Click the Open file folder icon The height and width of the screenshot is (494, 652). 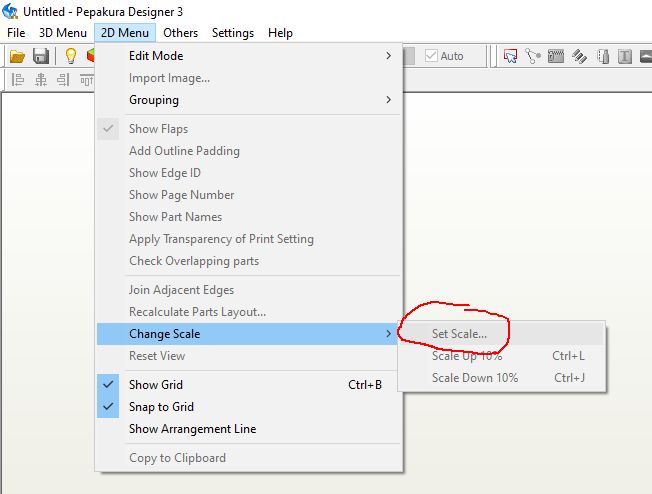click(x=17, y=56)
